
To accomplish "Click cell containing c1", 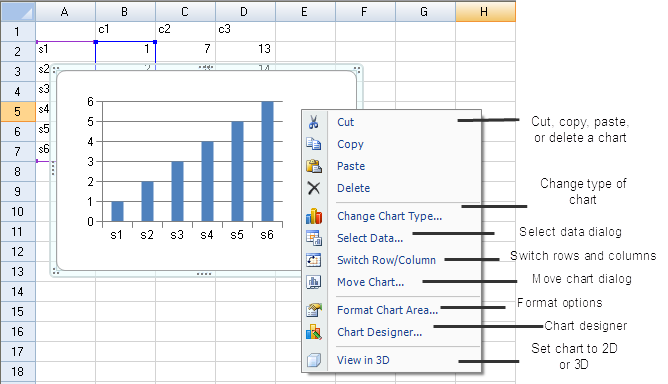I will pyautogui.click(x=125, y=32).
